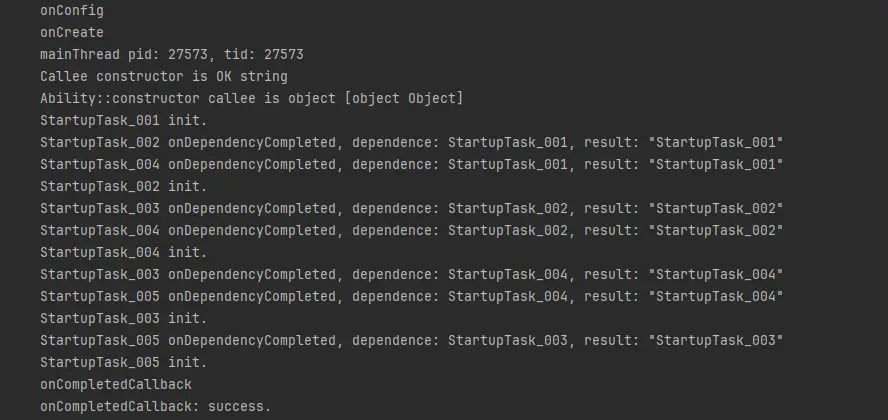Click StartupTask_002 onDependencyCompleted with result StartupTask_001
The image size is (888, 420).
click(412, 142)
